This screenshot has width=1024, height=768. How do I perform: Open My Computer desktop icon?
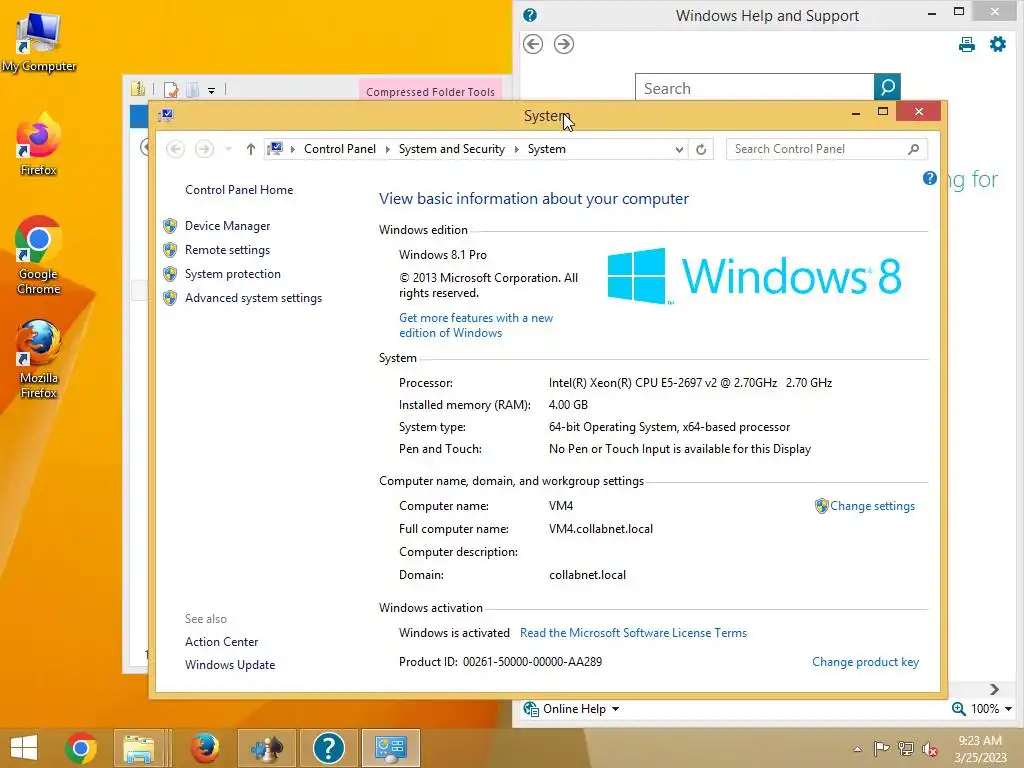pyautogui.click(x=39, y=42)
